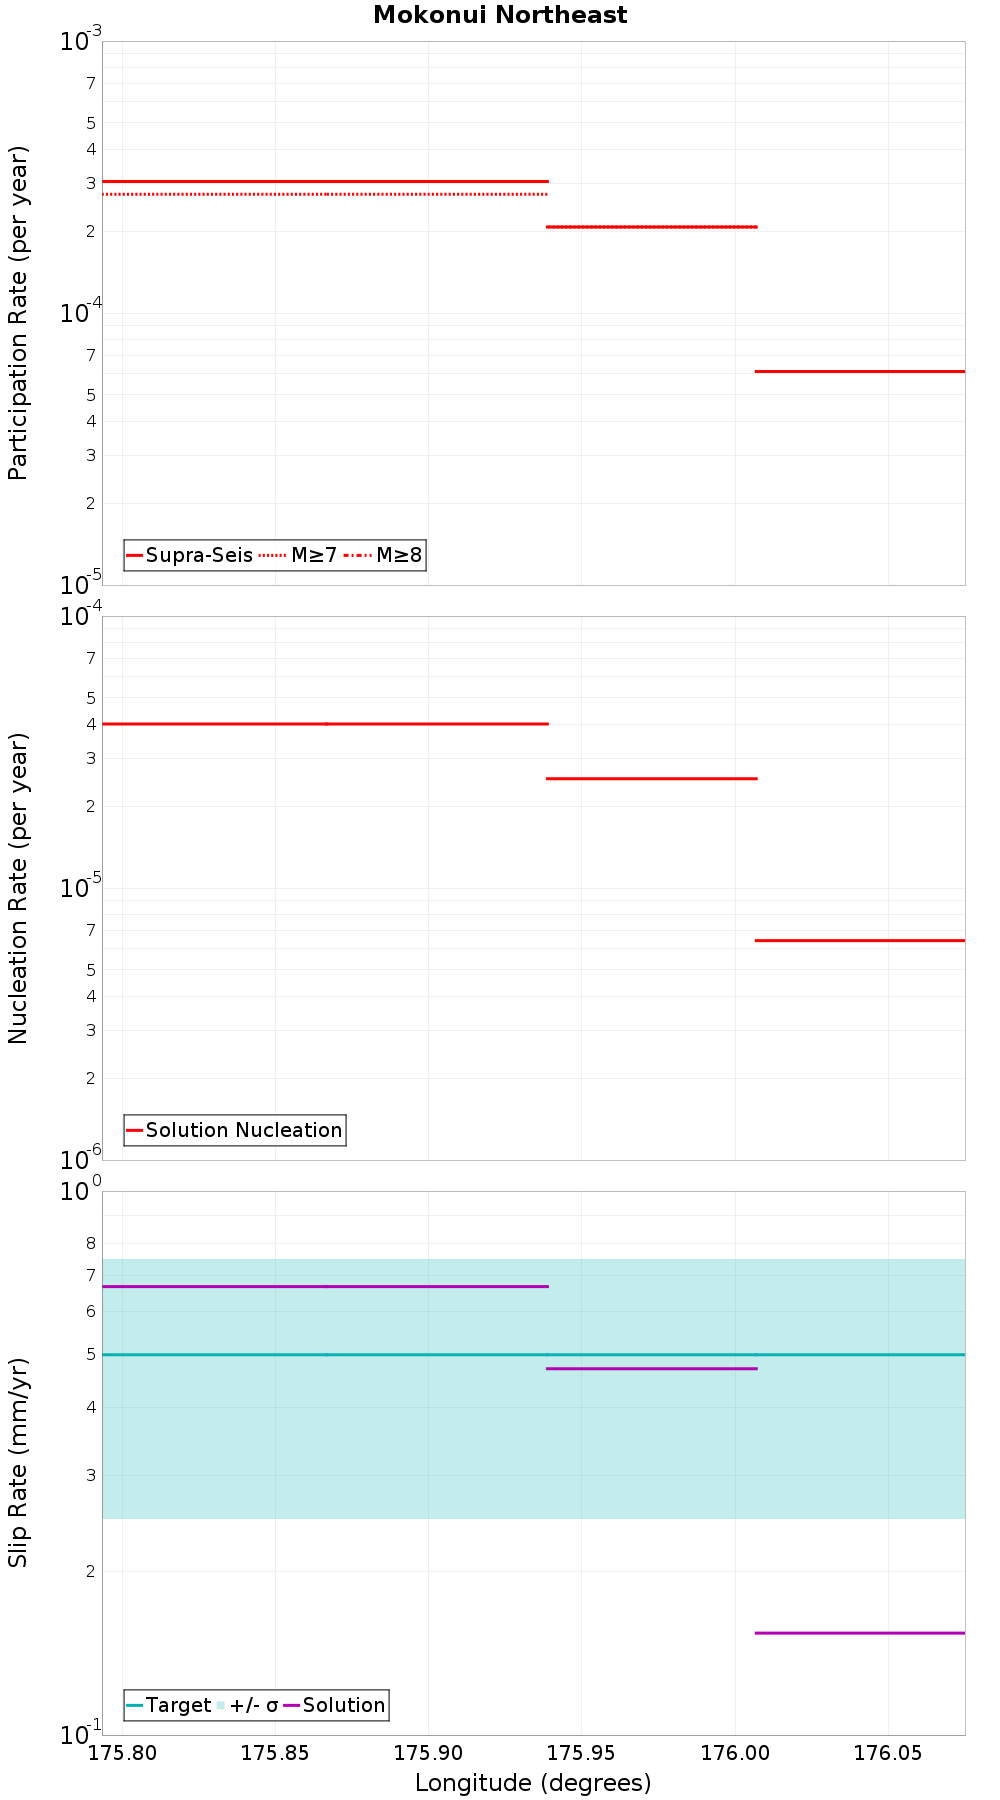Click the teal target slip rate line
Image resolution: width=1000 pixels, height=1800 pixels.
point(533,1354)
